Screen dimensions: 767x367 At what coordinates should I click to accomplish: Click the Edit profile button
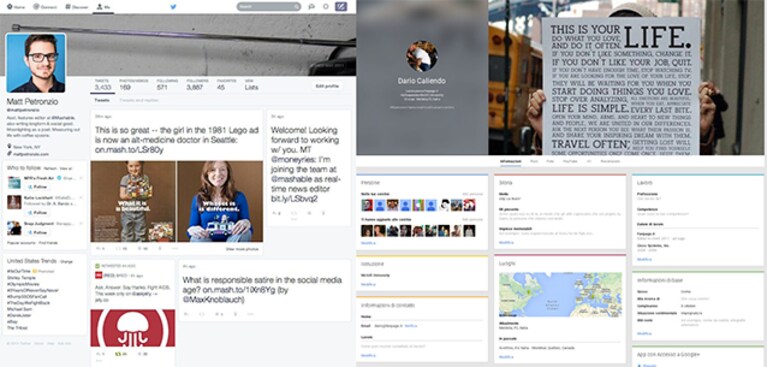pyautogui.click(x=327, y=86)
